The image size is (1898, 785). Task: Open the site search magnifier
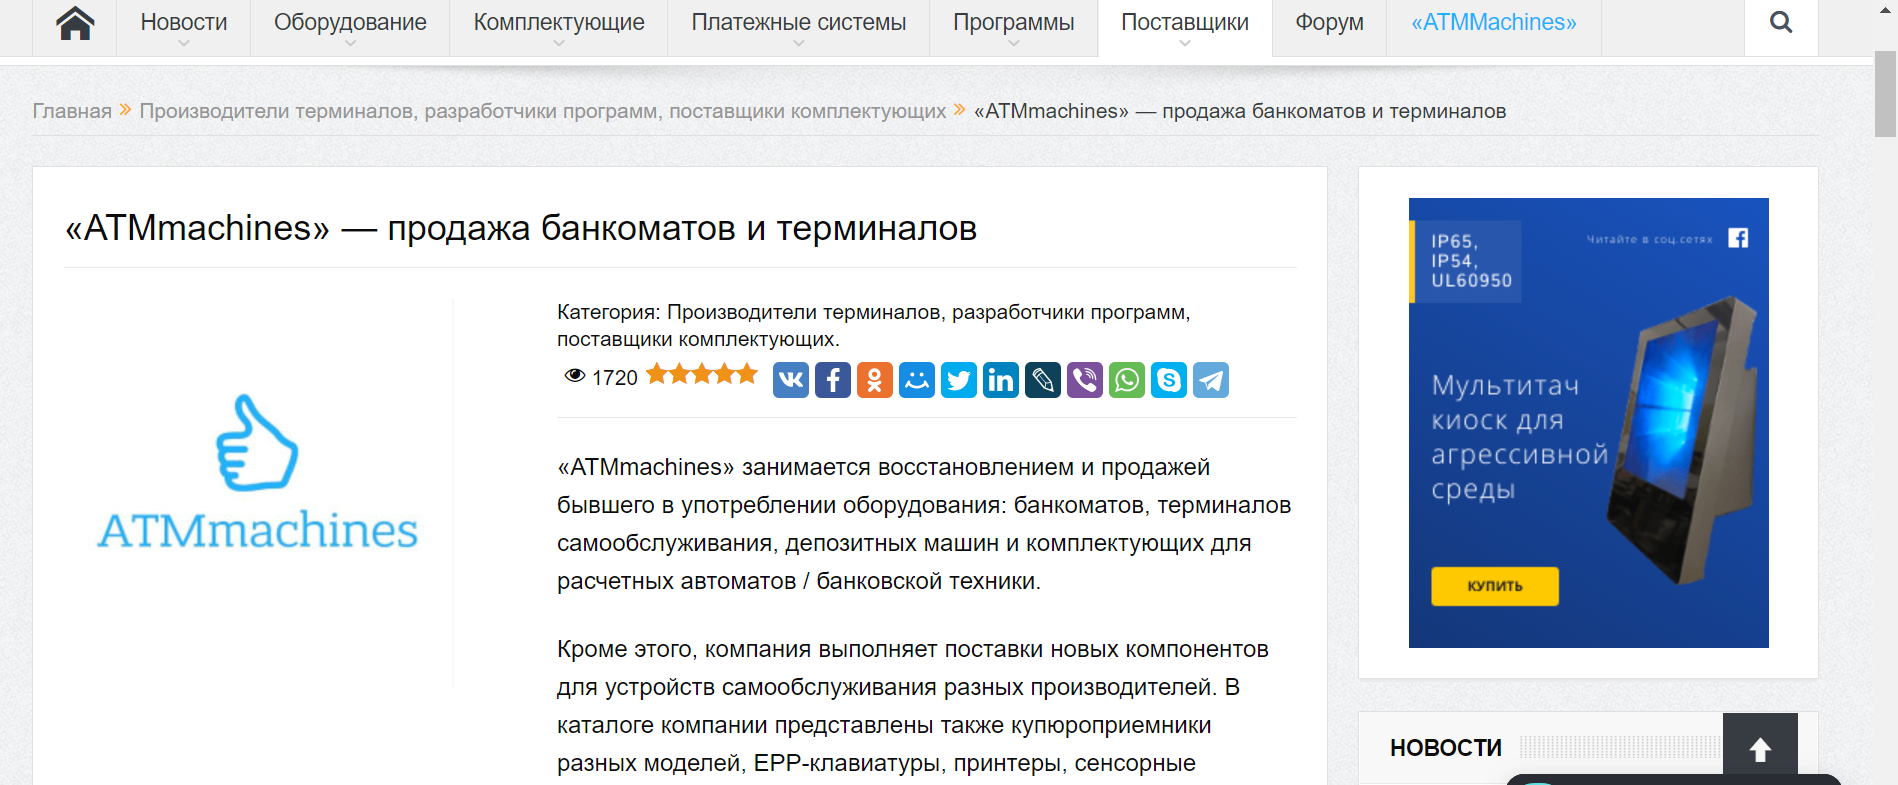point(1781,23)
